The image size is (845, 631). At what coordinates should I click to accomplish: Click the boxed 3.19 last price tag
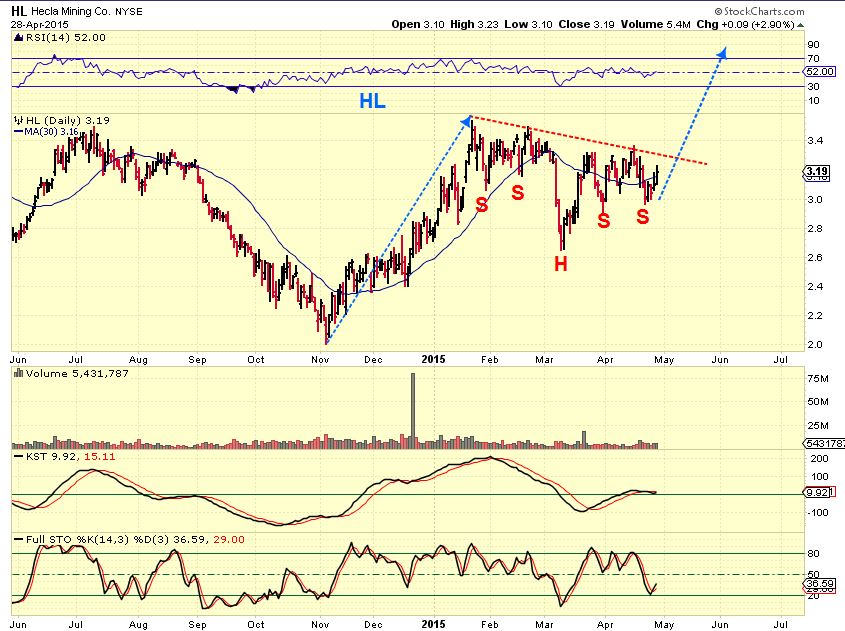tap(817, 172)
